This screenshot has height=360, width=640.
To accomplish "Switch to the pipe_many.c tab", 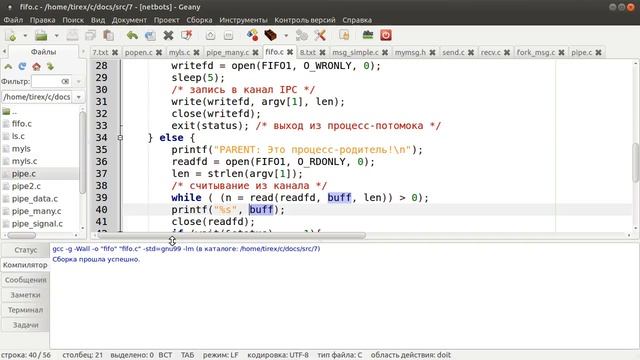I will pyautogui.click(x=228, y=53).
